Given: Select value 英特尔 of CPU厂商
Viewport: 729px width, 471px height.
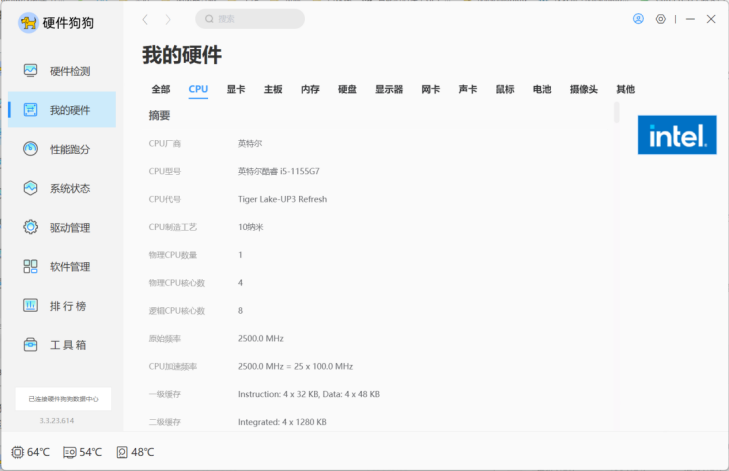Looking at the screenshot, I should [250, 143].
